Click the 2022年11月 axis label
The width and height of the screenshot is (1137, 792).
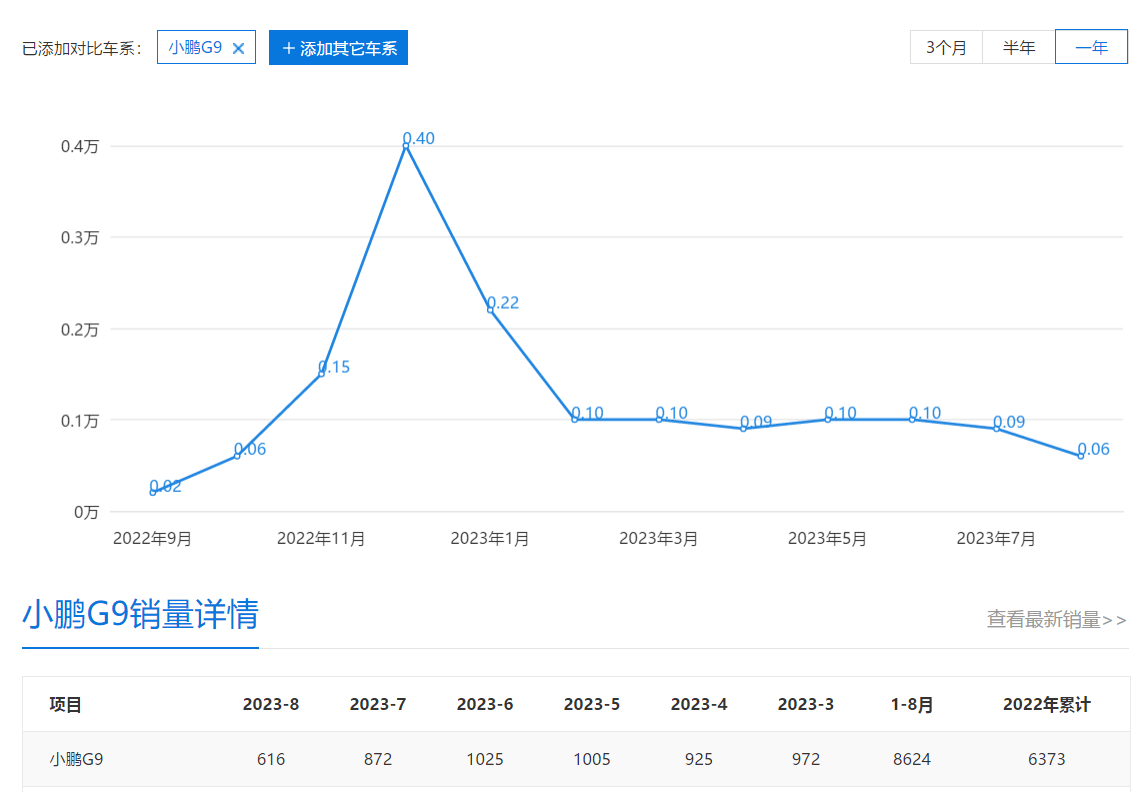pos(321,539)
